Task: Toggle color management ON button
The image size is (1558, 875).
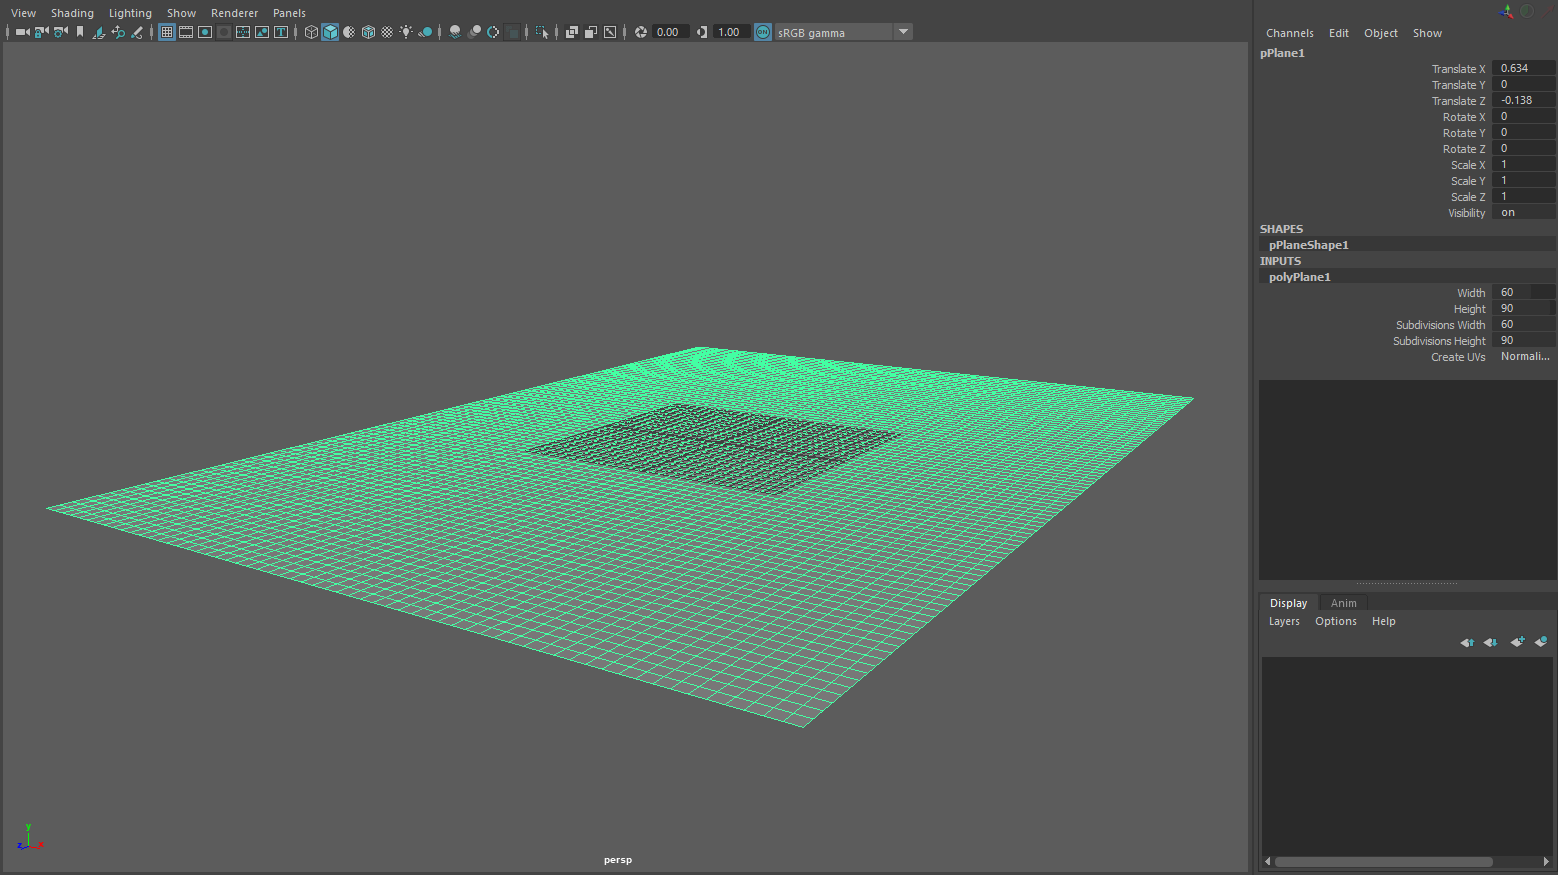Action: coord(763,32)
